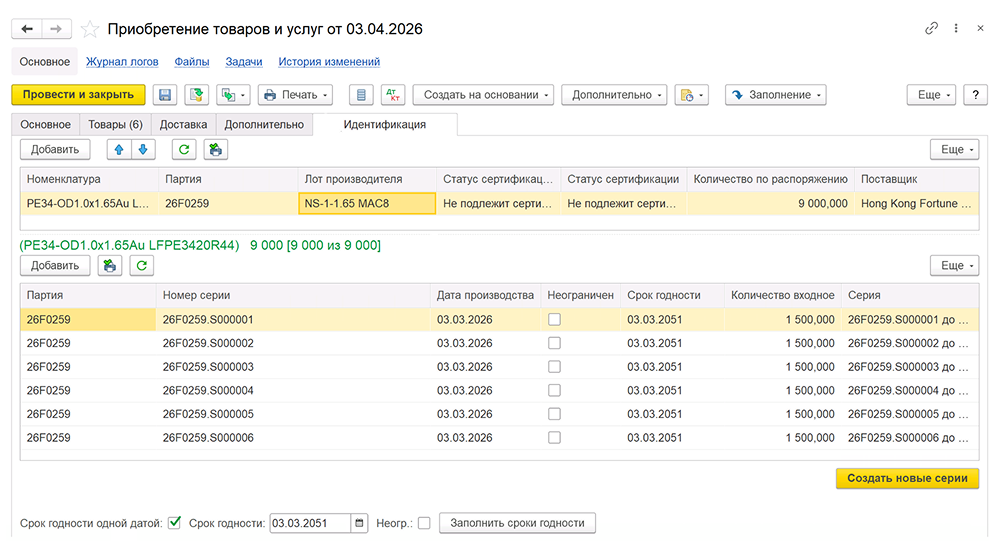Move the row down with blue arrow
The image size is (994, 544).
(143, 150)
